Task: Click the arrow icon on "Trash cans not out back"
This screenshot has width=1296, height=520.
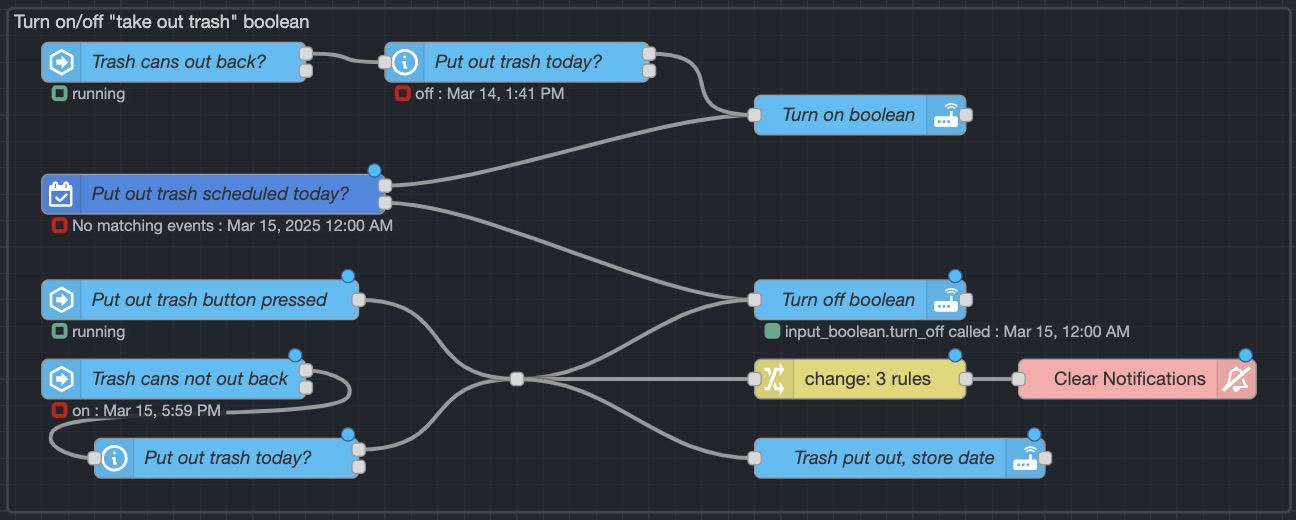Action: pos(61,379)
